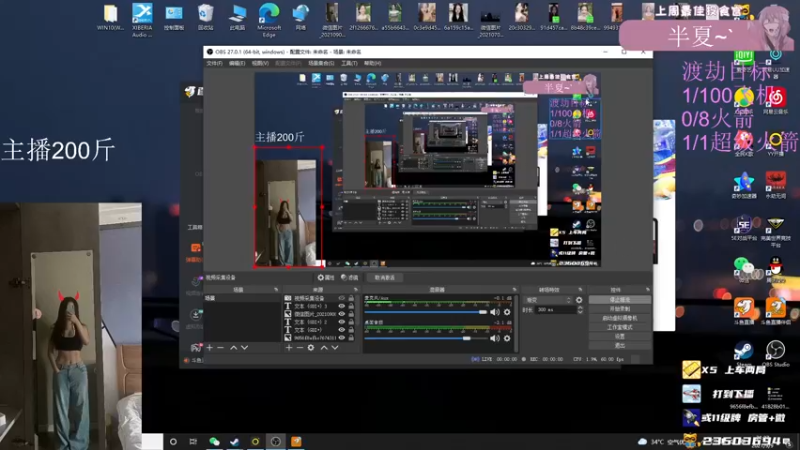Lock the 视频采集设备 source

(x=351, y=298)
